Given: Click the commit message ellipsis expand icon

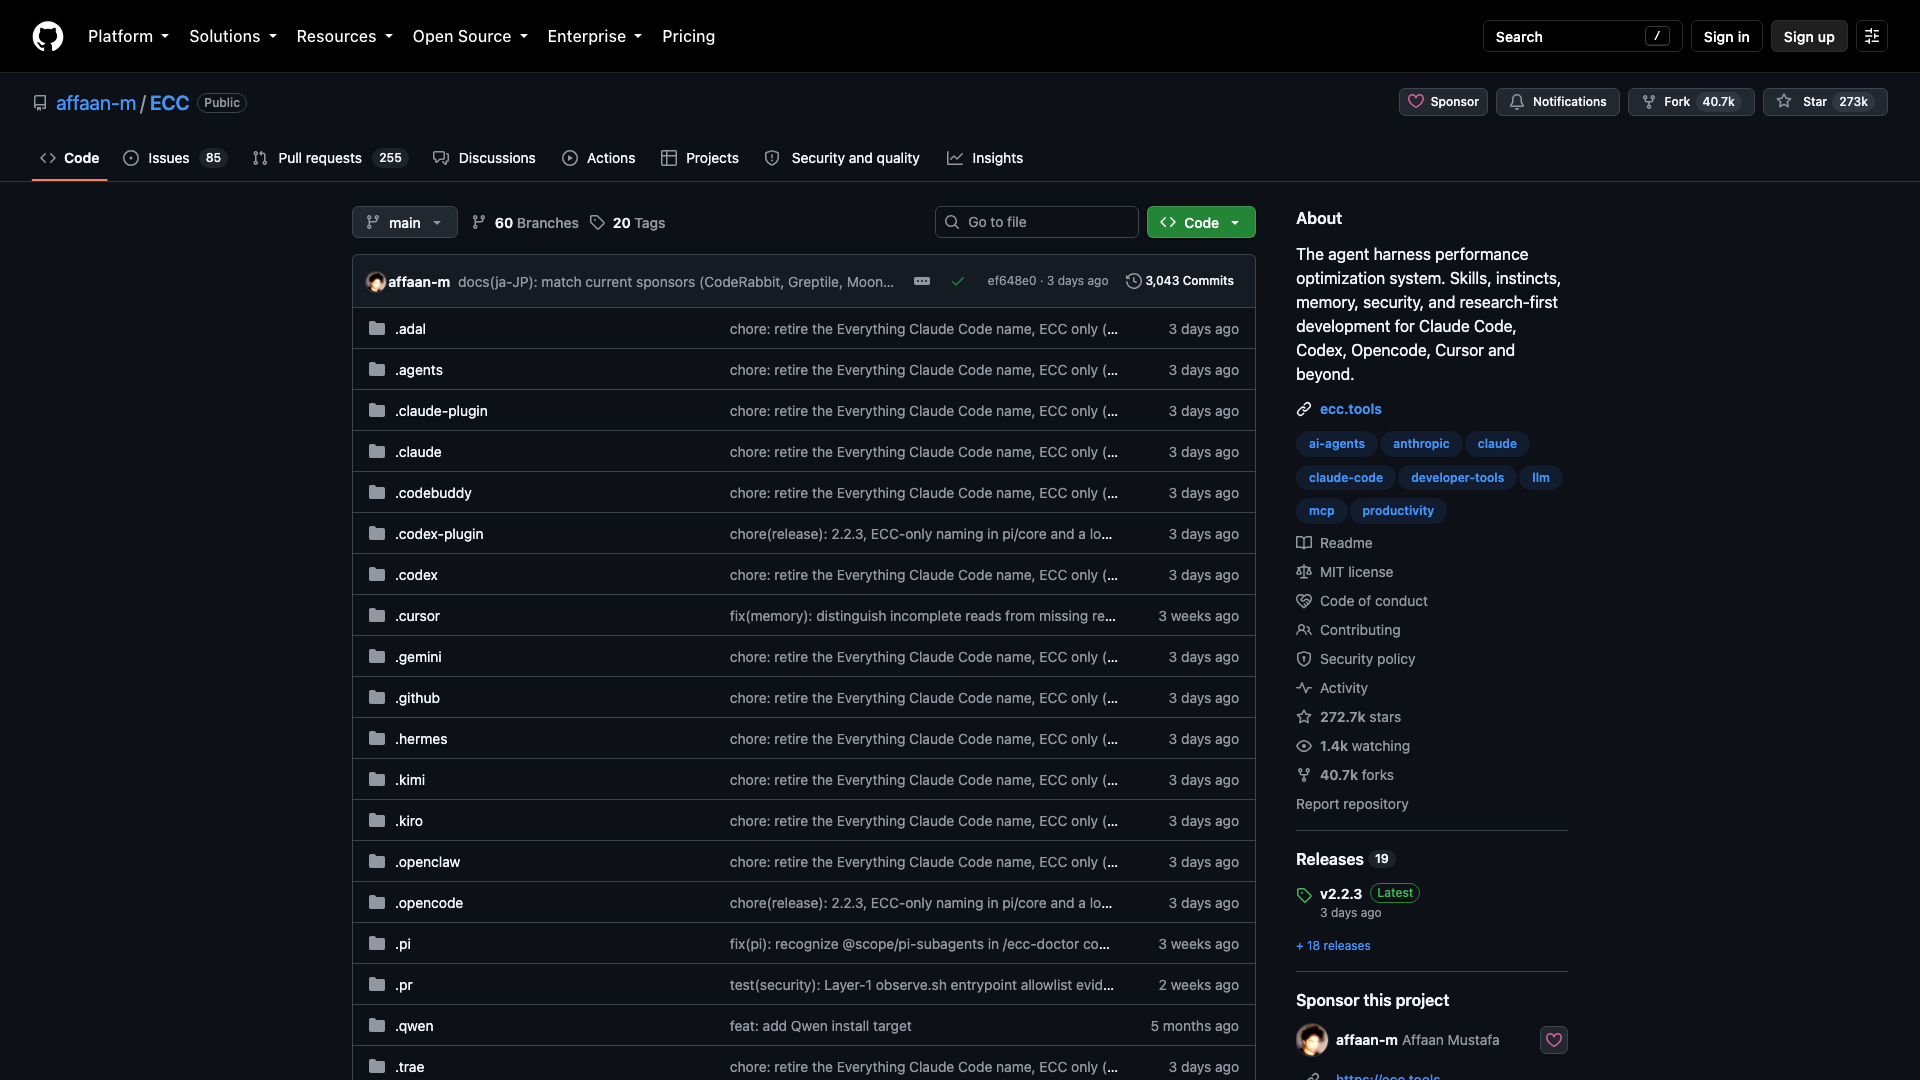Looking at the screenshot, I should coord(922,281).
